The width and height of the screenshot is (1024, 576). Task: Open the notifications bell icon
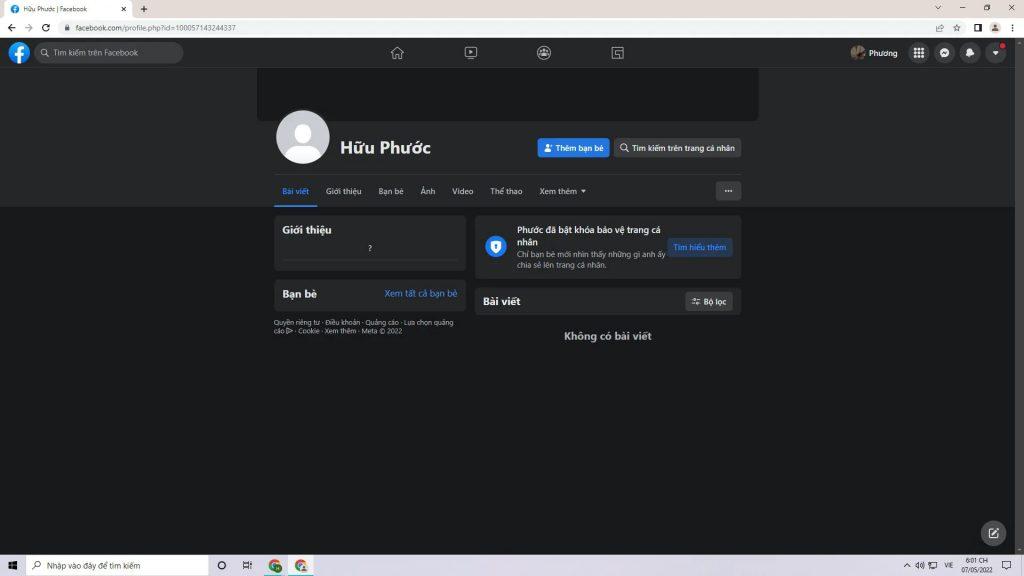pyautogui.click(x=969, y=53)
